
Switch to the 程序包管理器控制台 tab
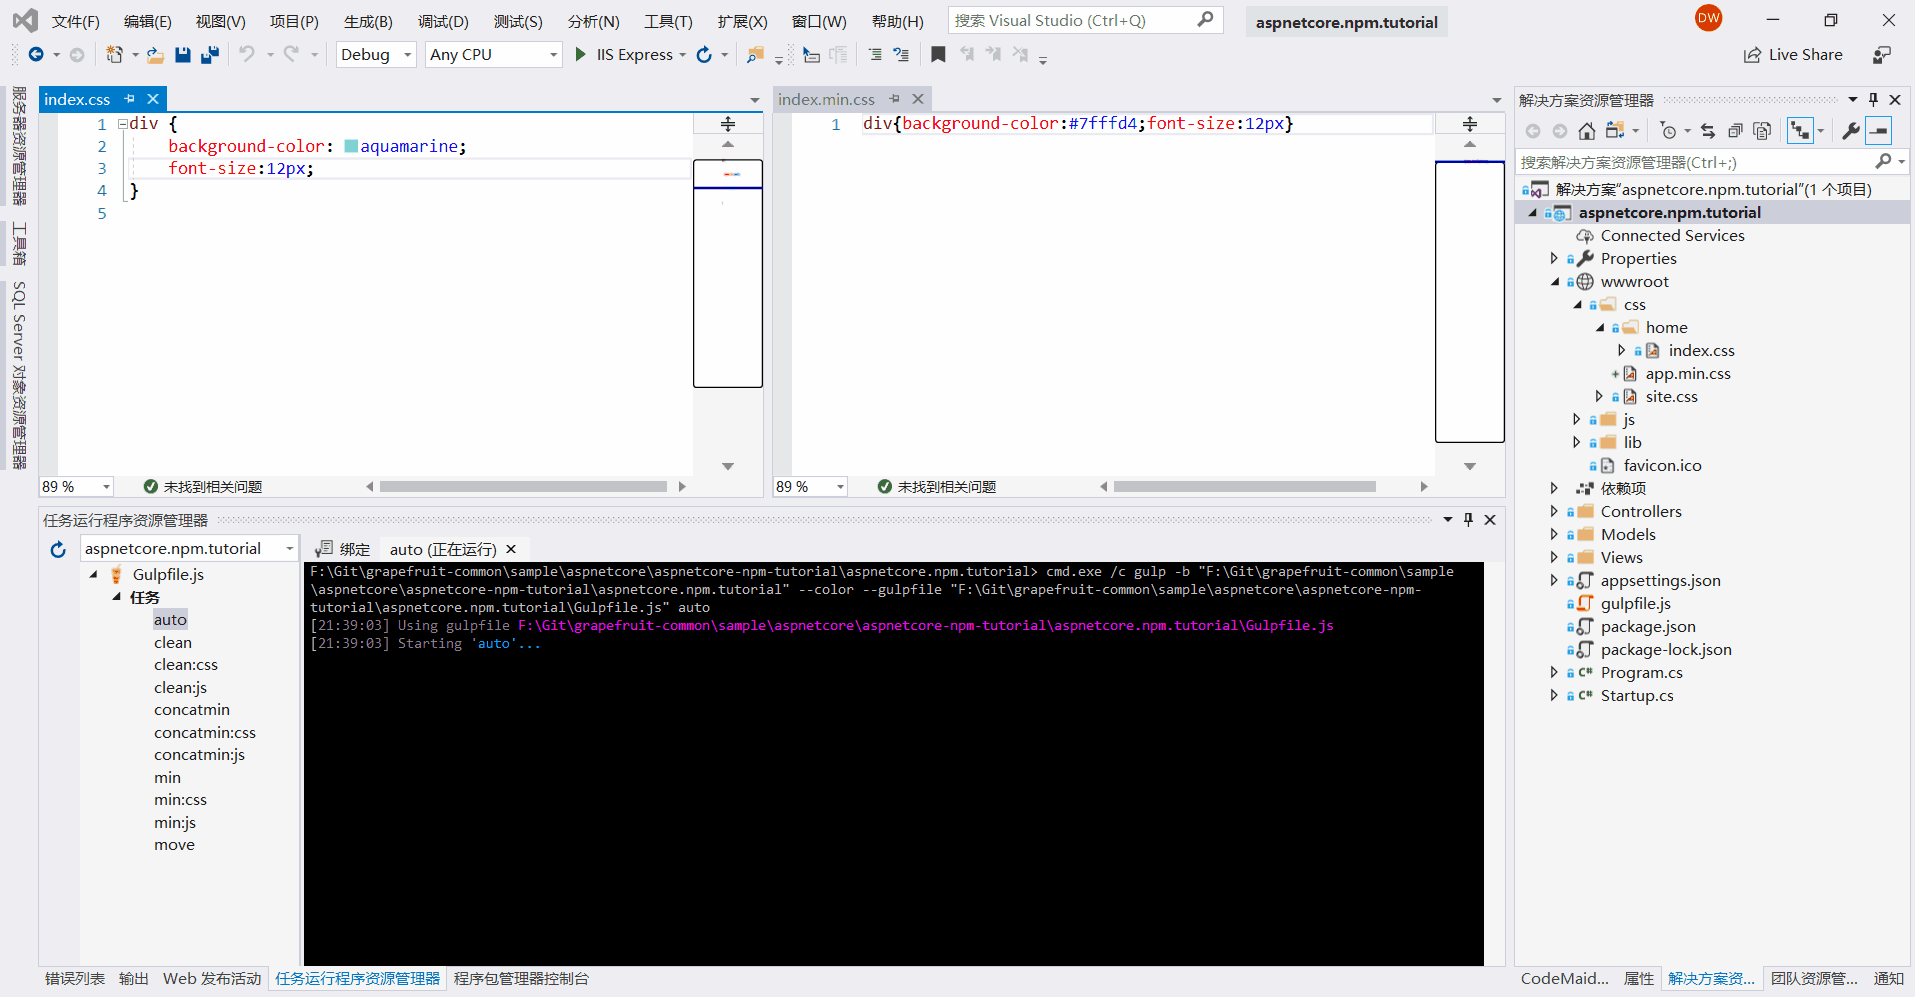point(522,979)
